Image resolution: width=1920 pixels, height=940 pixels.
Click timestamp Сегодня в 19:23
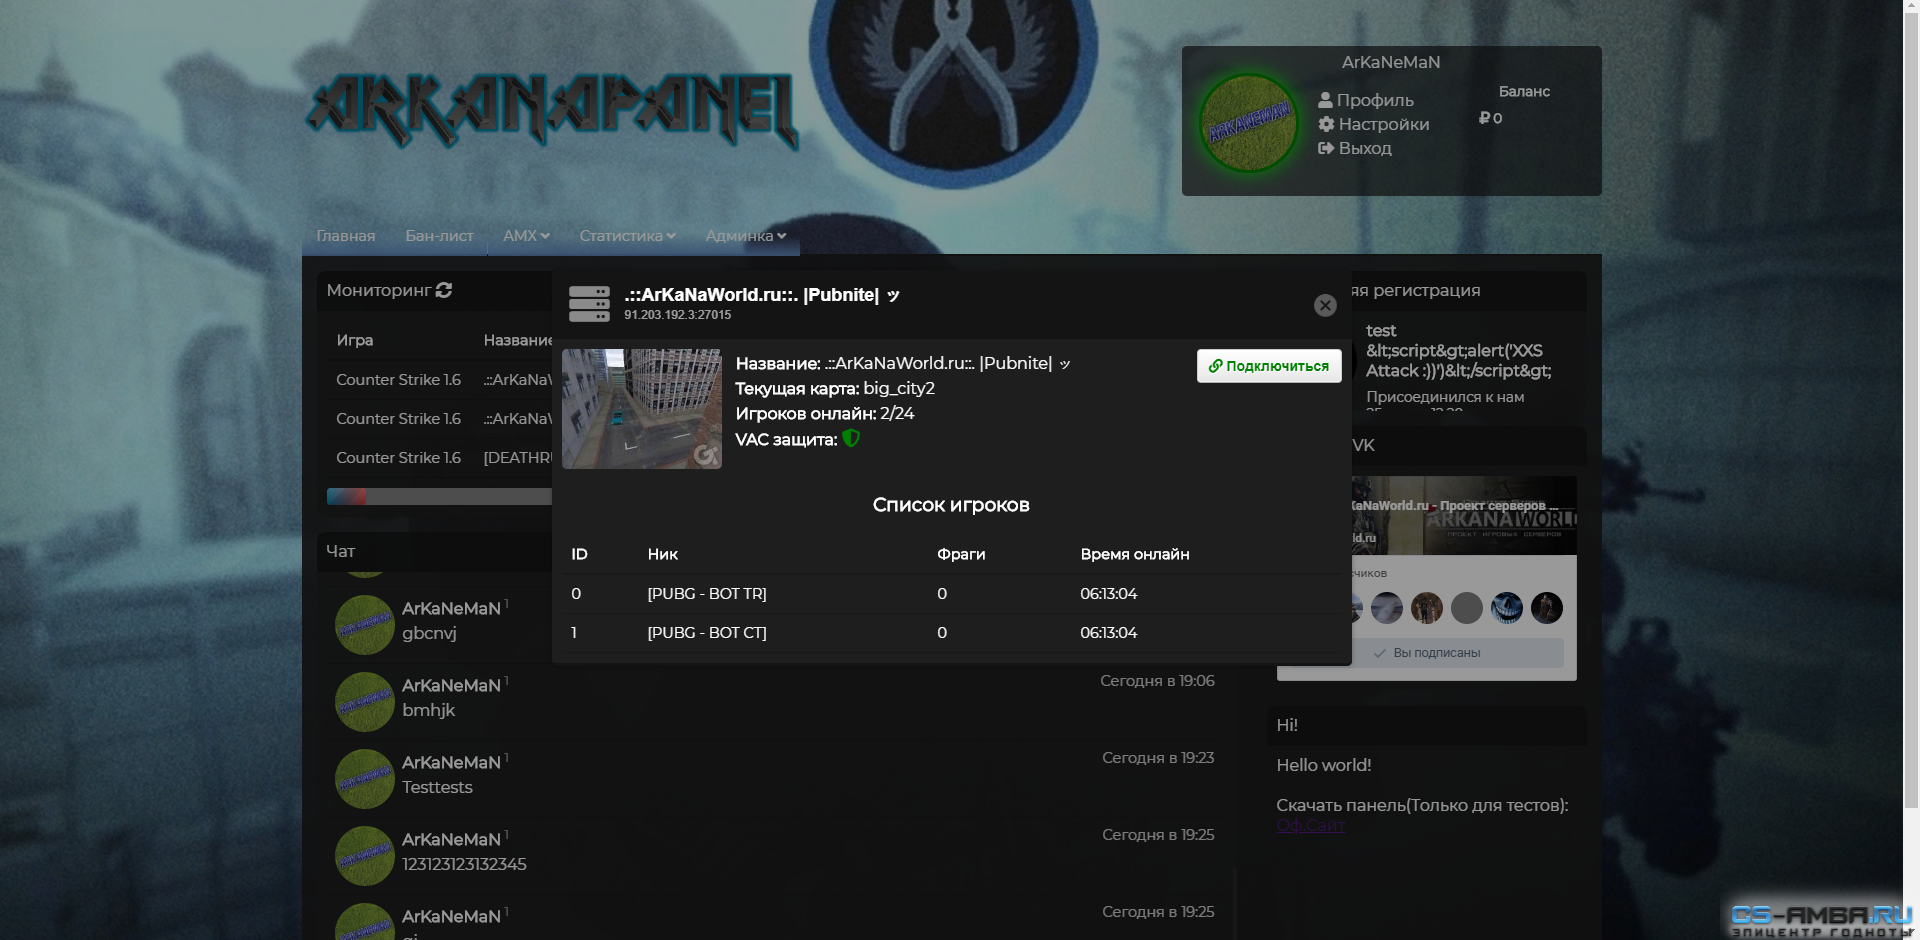click(1158, 758)
